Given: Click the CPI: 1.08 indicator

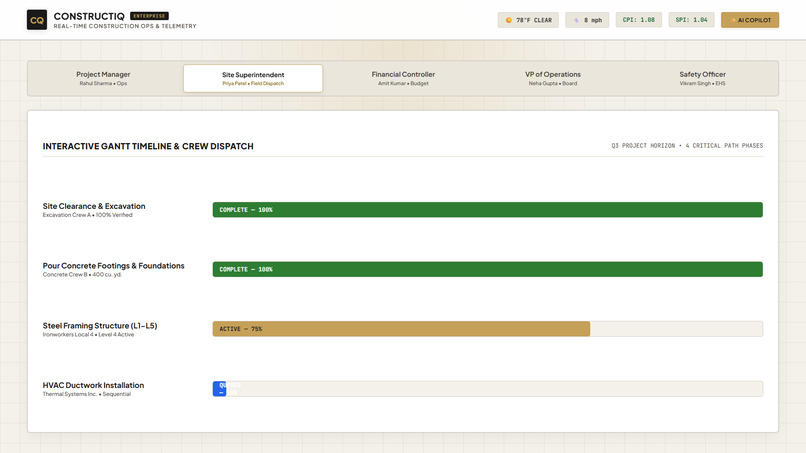Looking at the screenshot, I should [638, 20].
